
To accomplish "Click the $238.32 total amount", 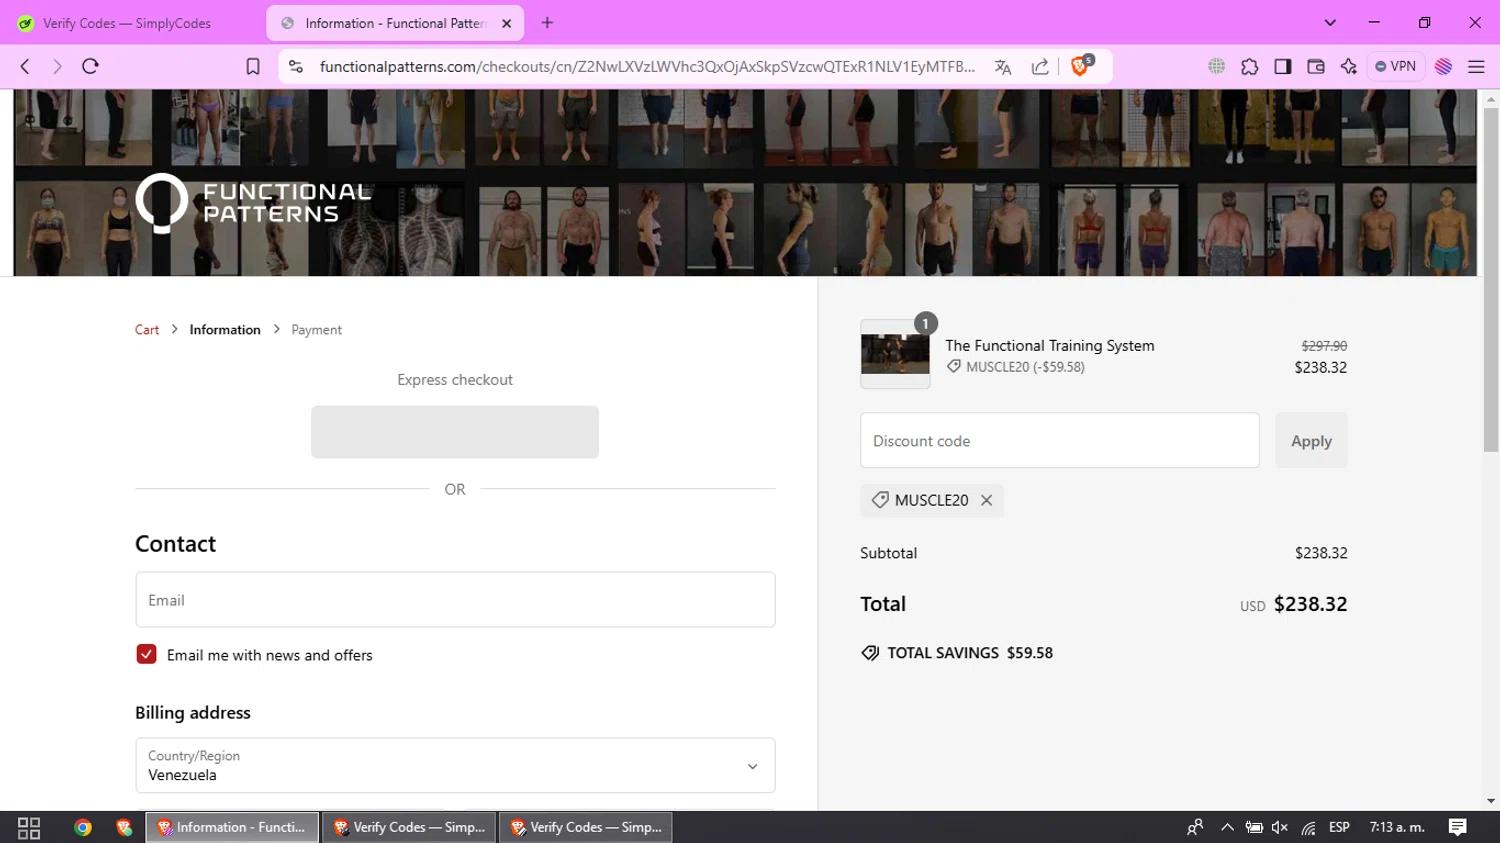I will [x=1310, y=604].
